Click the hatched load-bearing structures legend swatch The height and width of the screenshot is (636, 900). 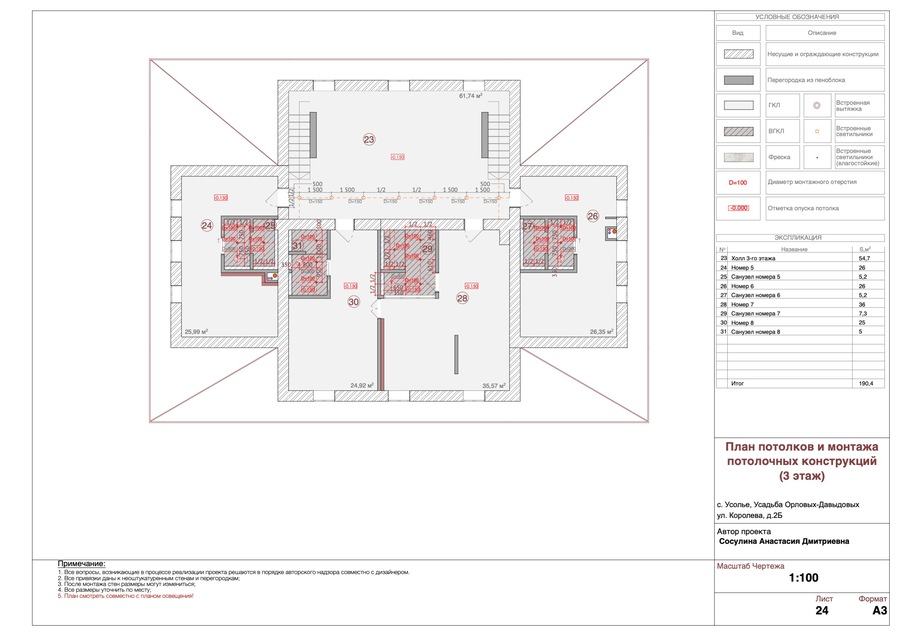coord(738,54)
